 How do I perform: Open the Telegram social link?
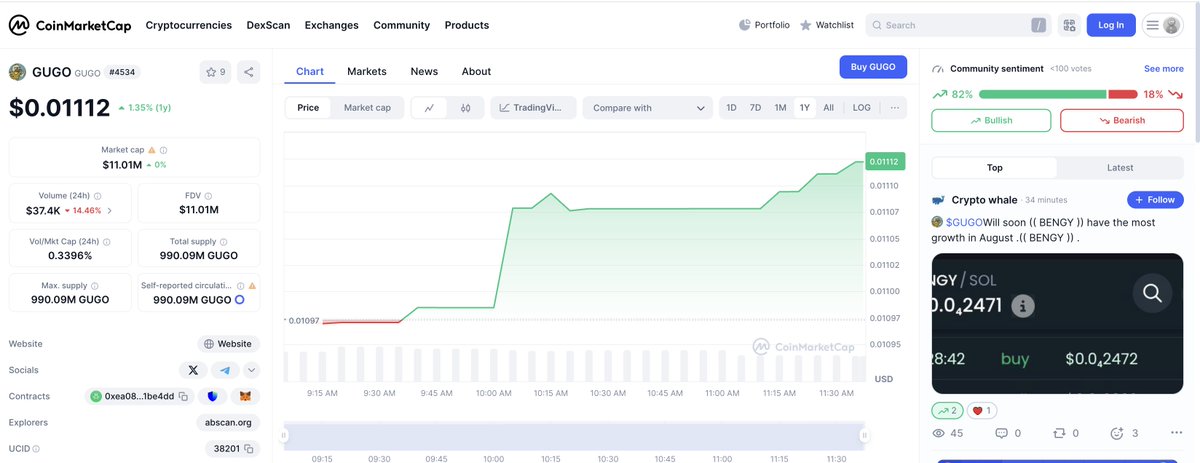[225, 370]
